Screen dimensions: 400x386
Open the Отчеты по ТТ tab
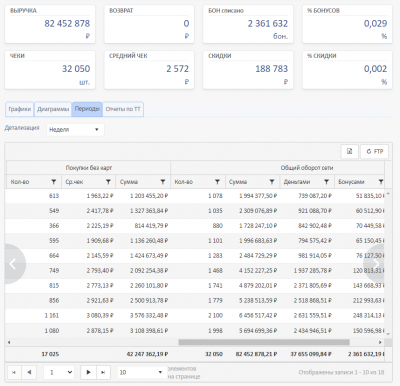point(123,109)
